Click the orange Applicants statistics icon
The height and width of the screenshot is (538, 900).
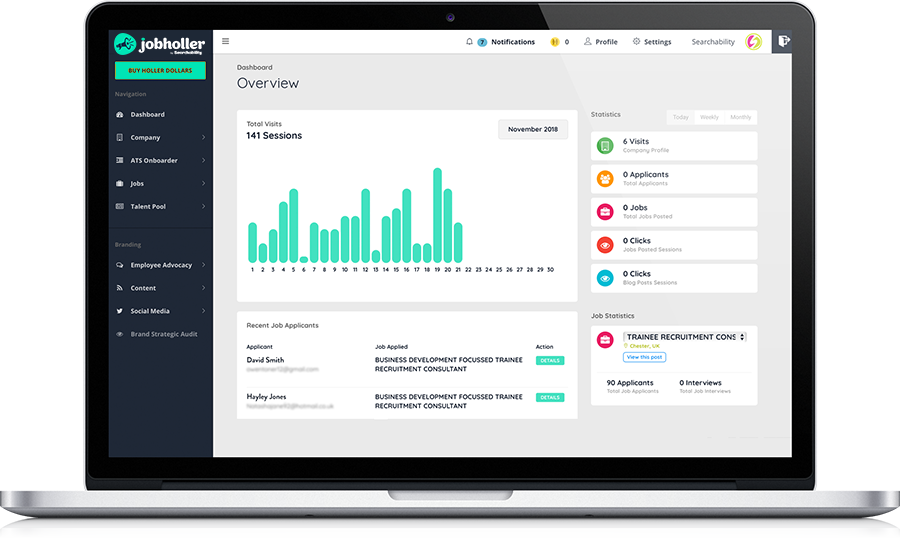[x=605, y=179]
